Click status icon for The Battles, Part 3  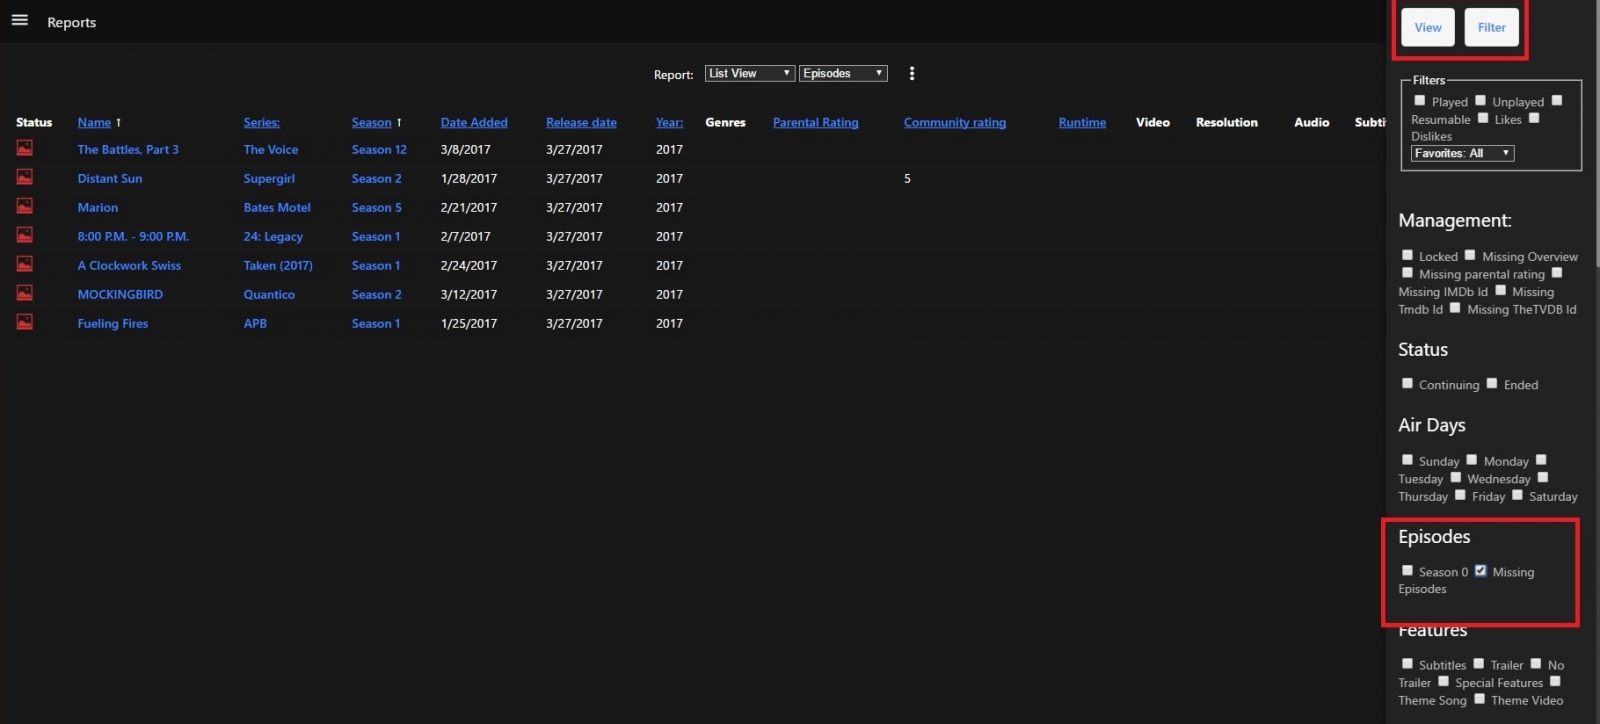(x=25, y=148)
